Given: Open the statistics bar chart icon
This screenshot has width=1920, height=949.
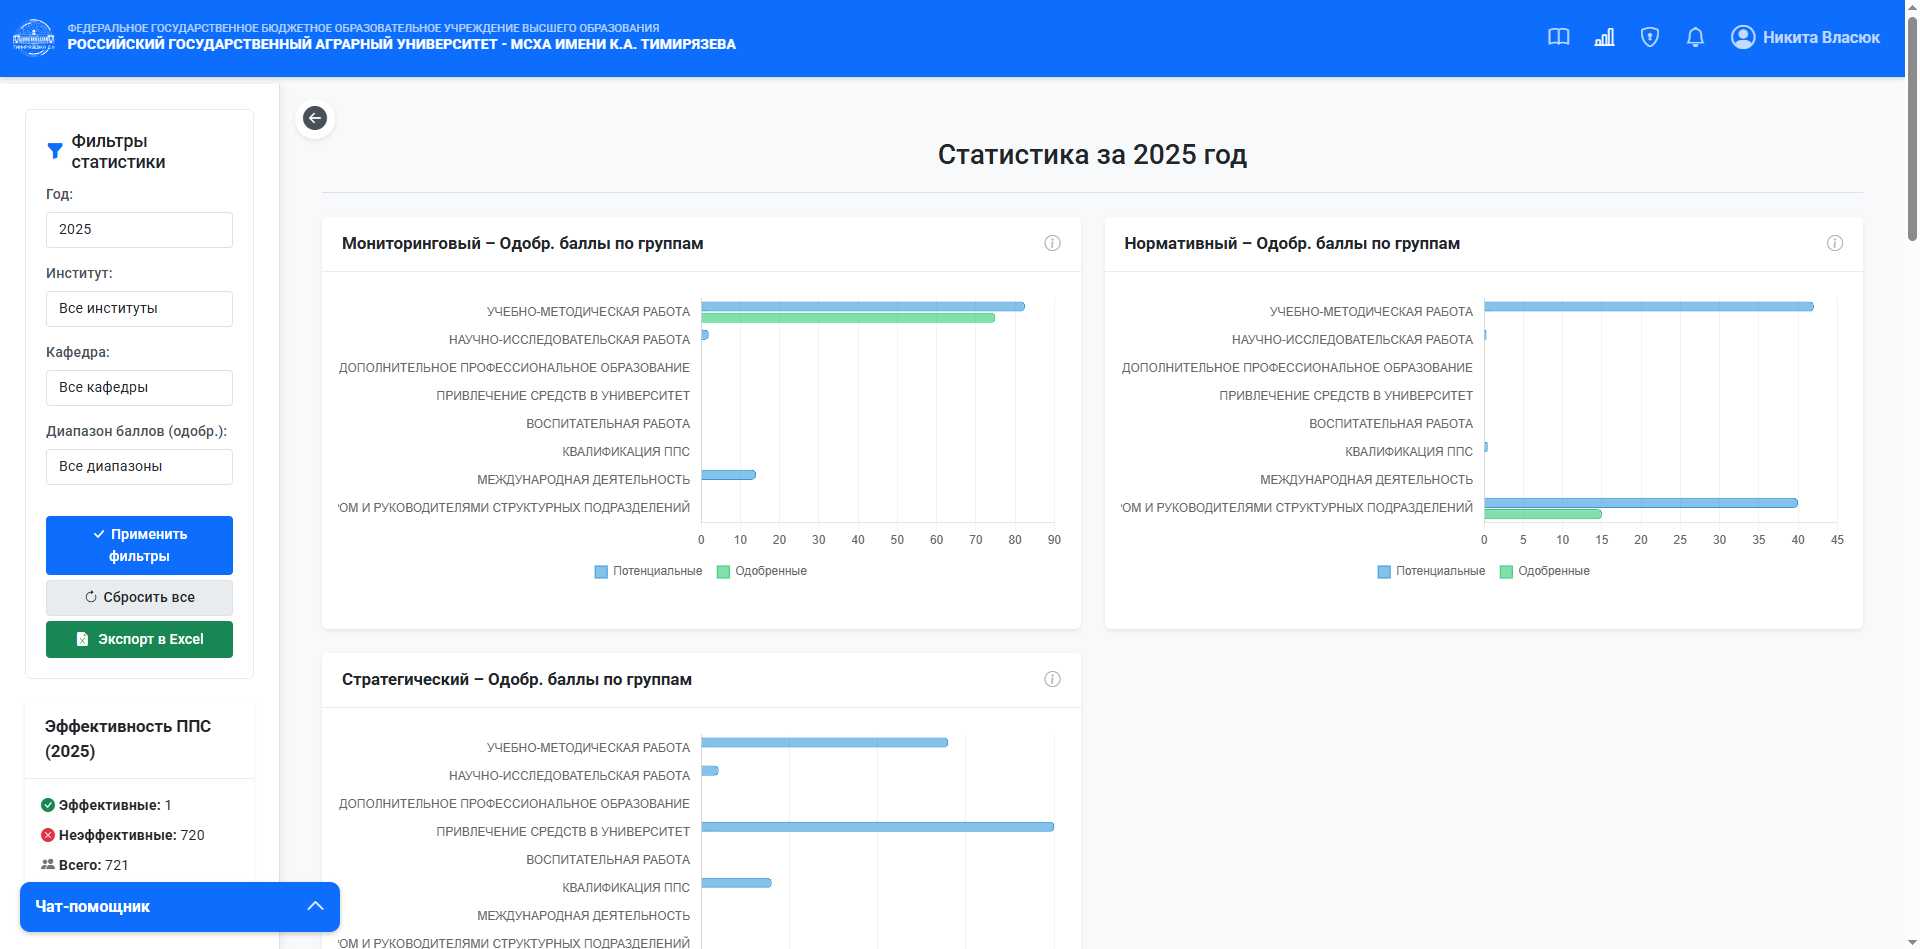Looking at the screenshot, I should click(1604, 37).
